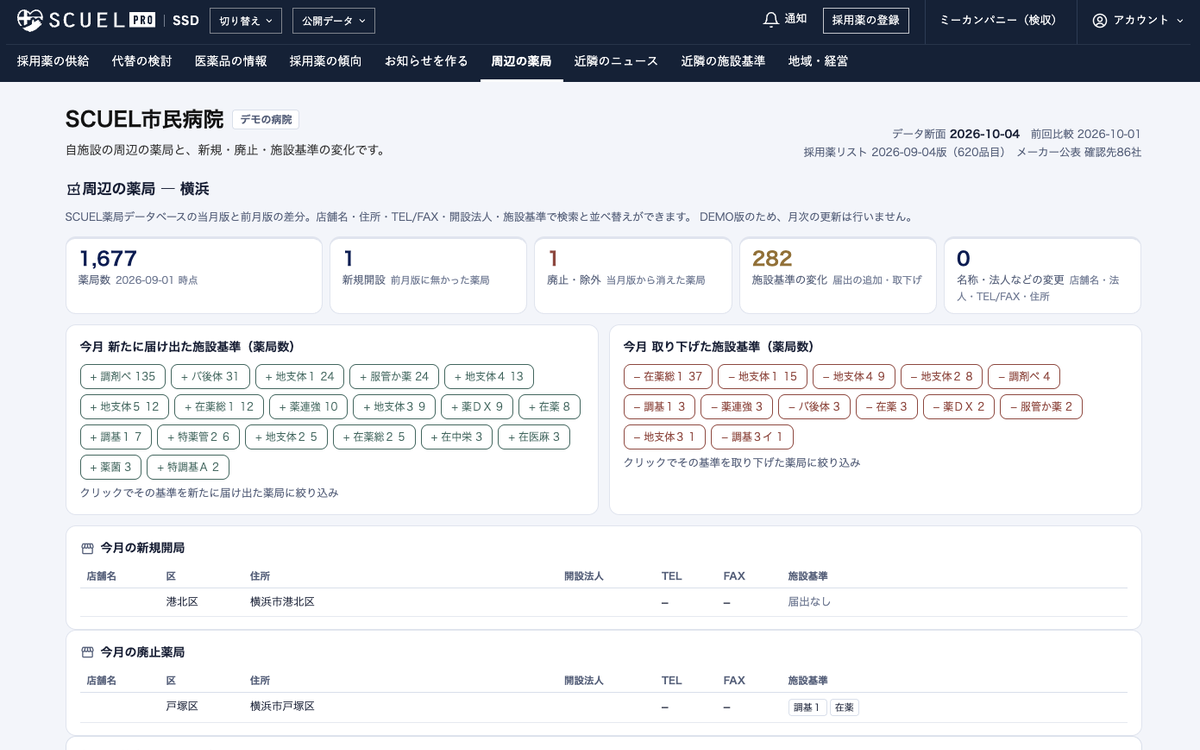Viewport: 1200px width, 750px height.
Task: Open the 切り替え dropdown
Action: [x=246, y=20]
